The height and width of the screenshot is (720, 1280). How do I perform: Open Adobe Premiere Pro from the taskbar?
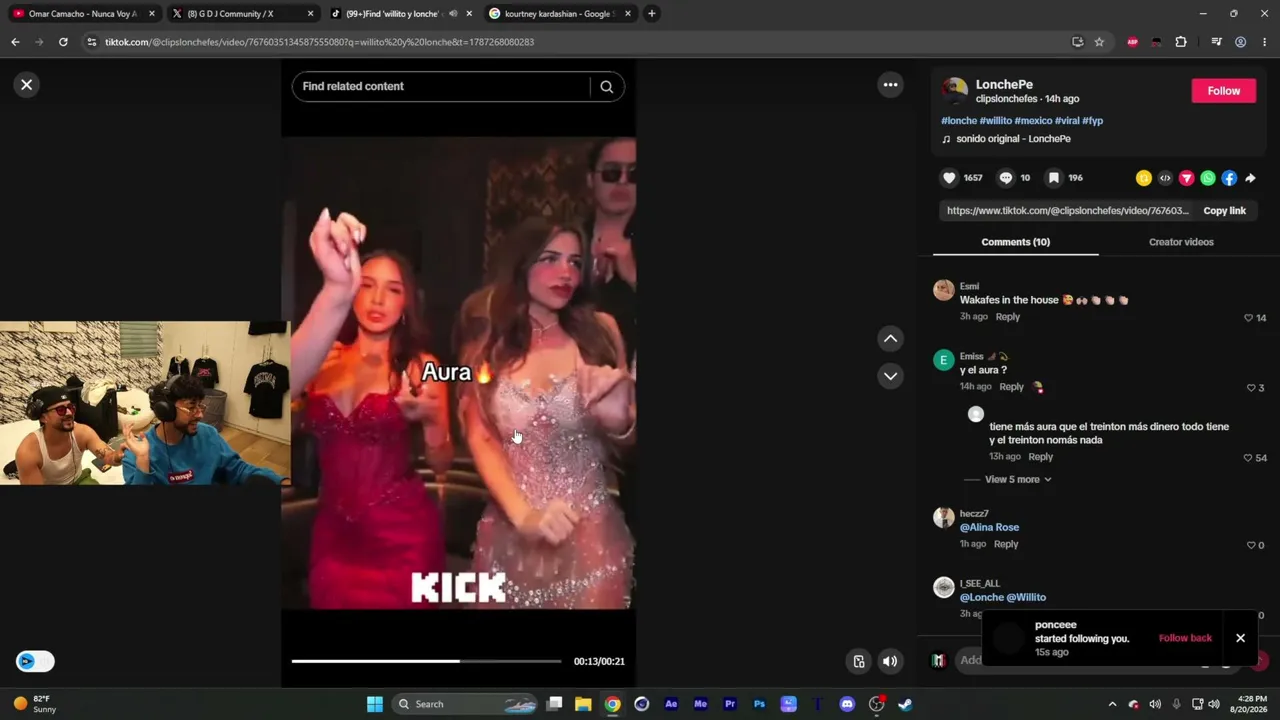(x=730, y=704)
